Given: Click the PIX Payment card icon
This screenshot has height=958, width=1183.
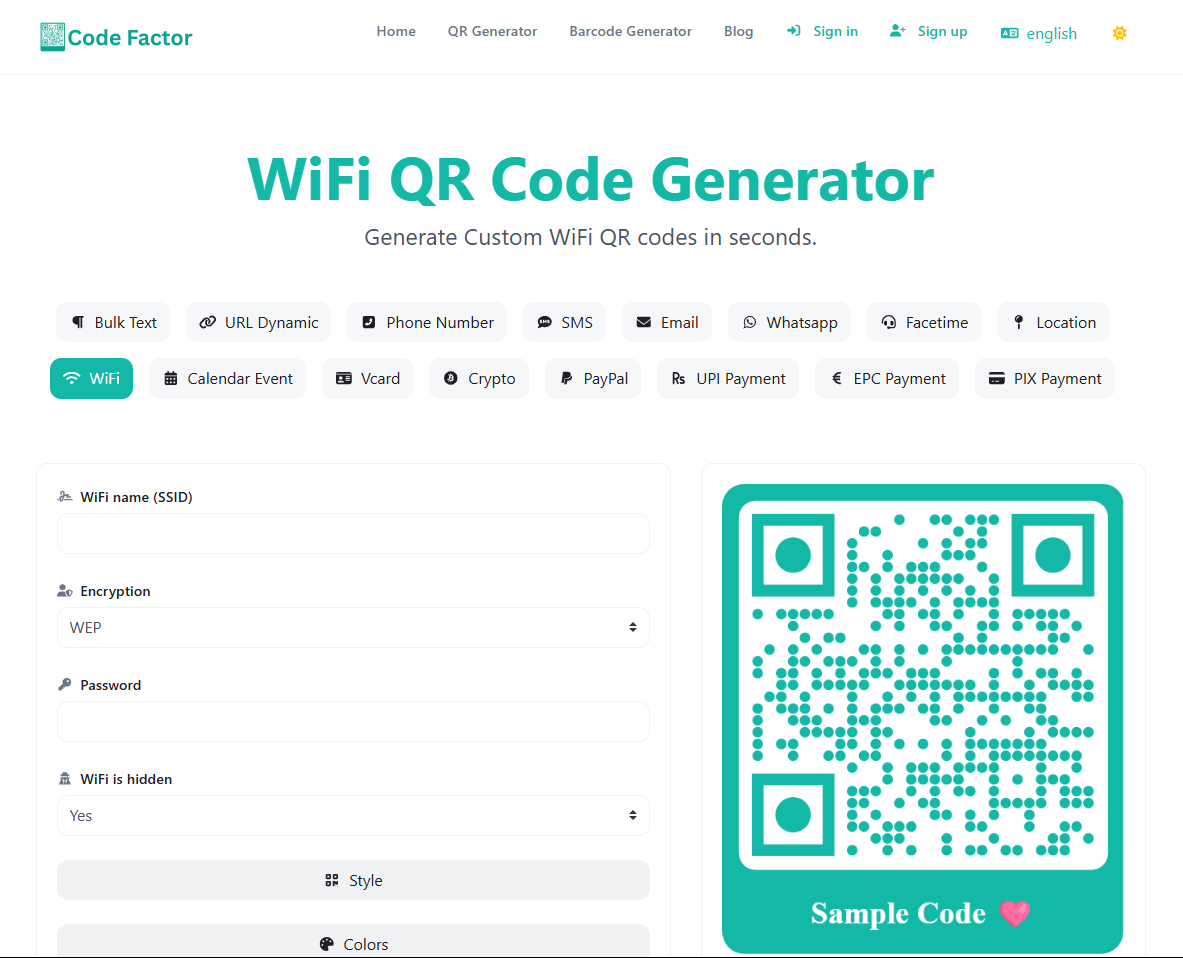Looking at the screenshot, I should [x=997, y=379].
